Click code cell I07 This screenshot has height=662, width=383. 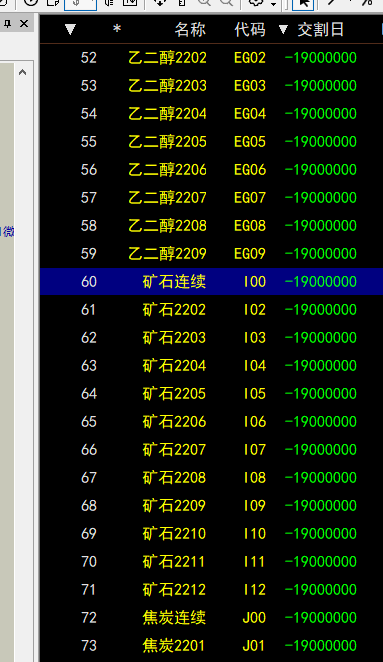click(255, 449)
